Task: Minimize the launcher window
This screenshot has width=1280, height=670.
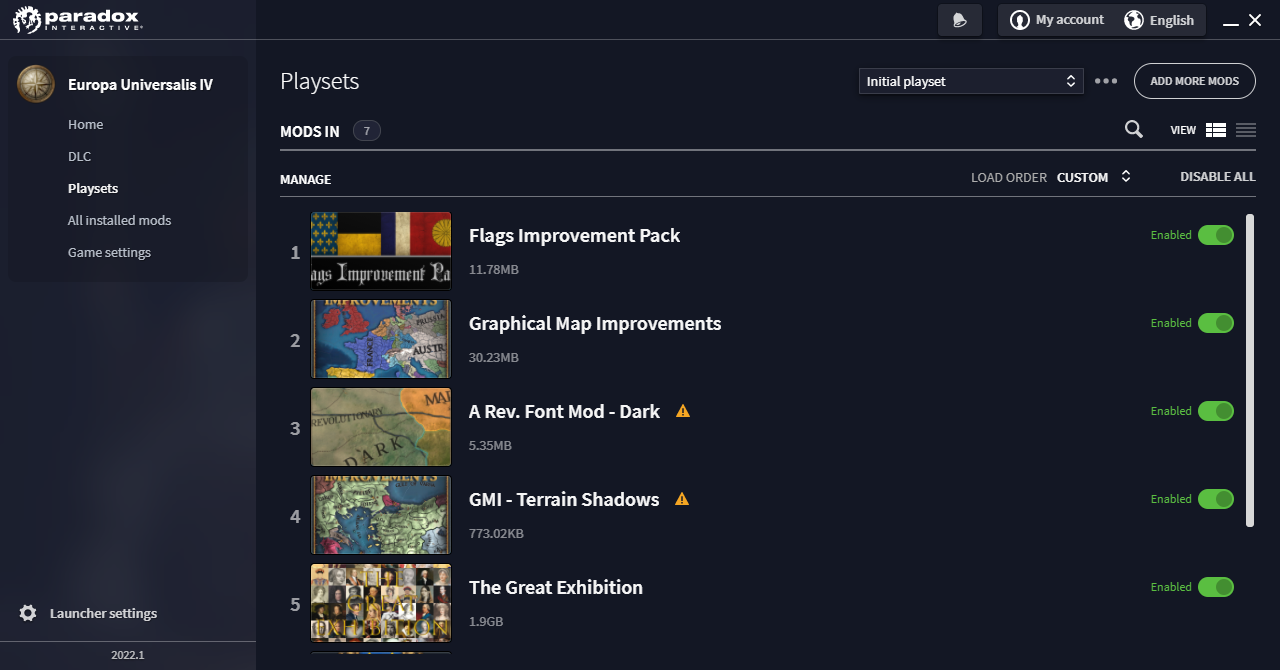Action: point(1231,22)
